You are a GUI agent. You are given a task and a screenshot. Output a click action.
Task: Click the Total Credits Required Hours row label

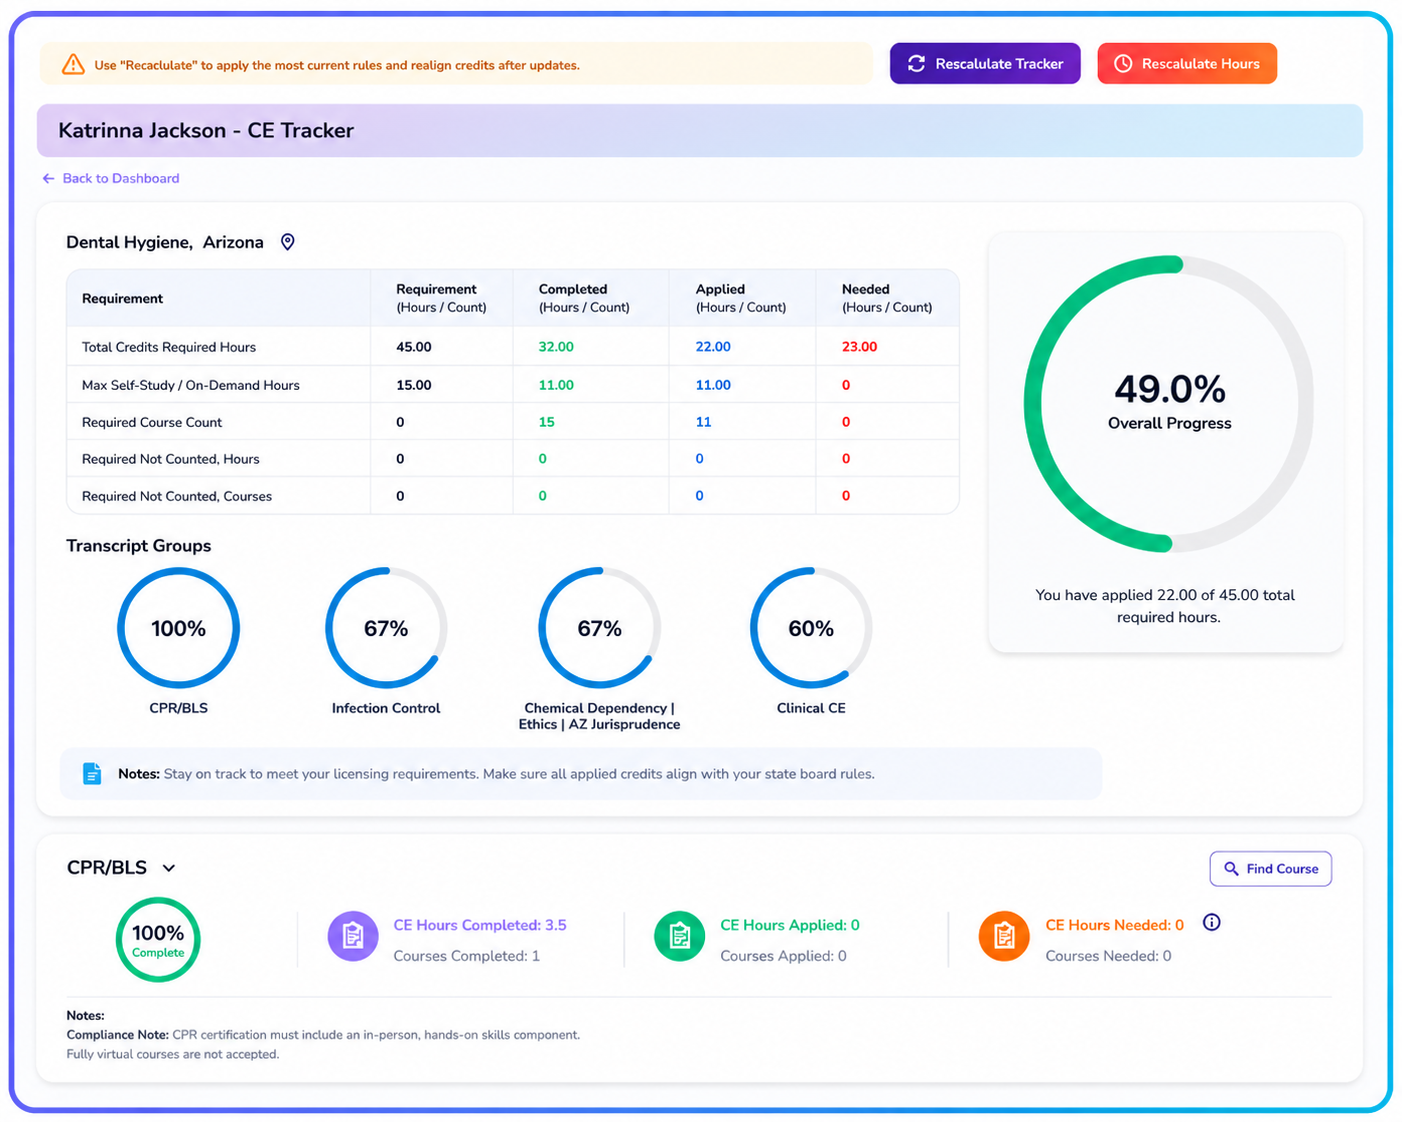(x=169, y=347)
